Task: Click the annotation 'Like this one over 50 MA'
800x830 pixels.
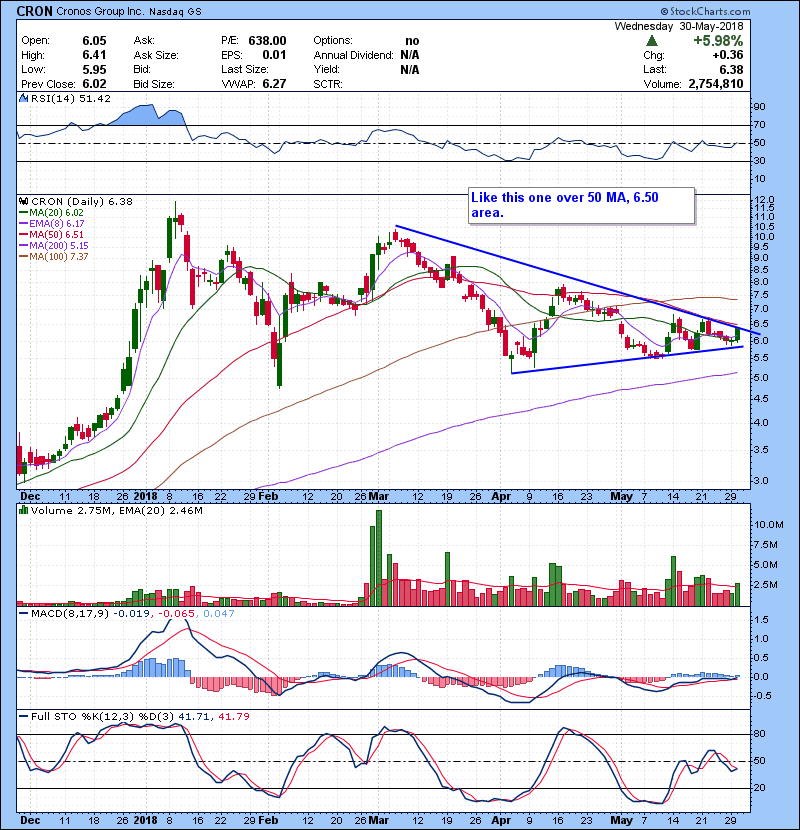Action: point(581,205)
